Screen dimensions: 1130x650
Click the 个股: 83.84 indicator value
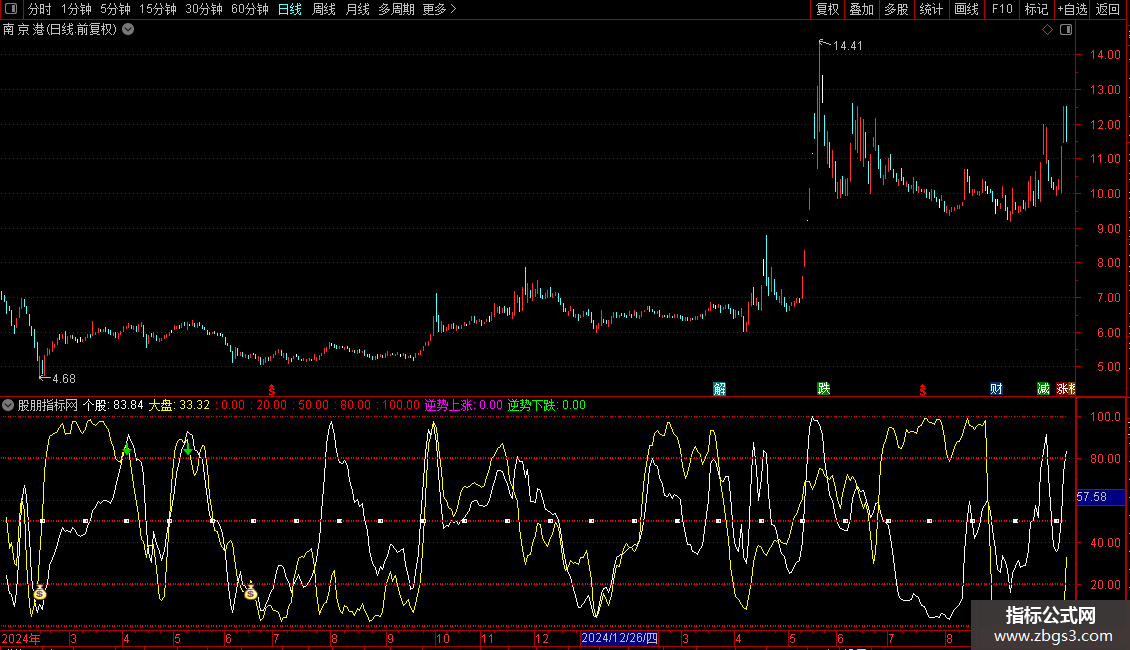pyautogui.click(x=113, y=405)
